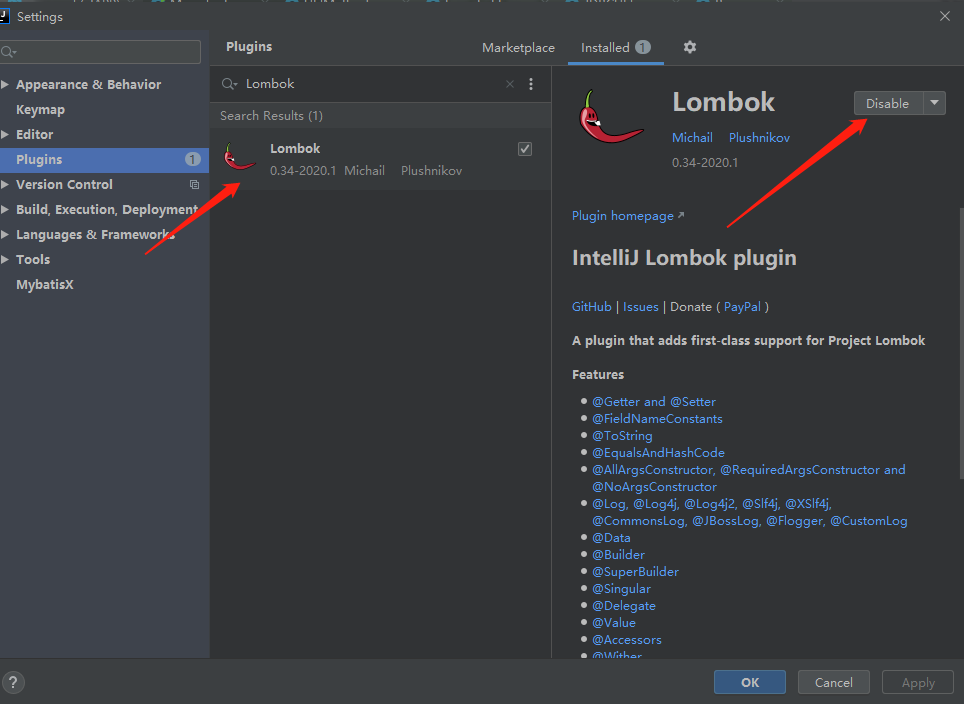
Task: Expand the Editor section
Action: click(x=5, y=134)
